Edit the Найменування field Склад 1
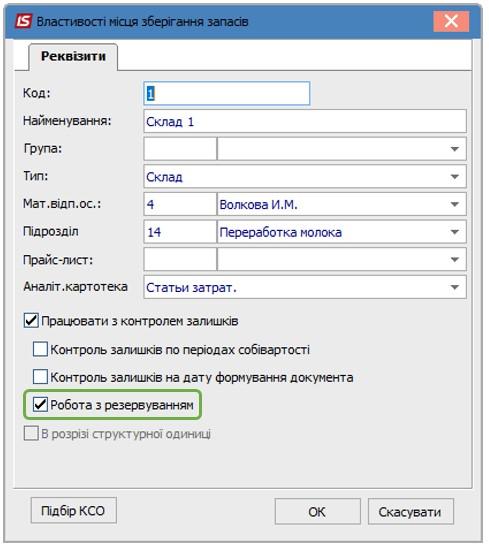The width and height of the screenshot is (489, 549). [305, 121]
